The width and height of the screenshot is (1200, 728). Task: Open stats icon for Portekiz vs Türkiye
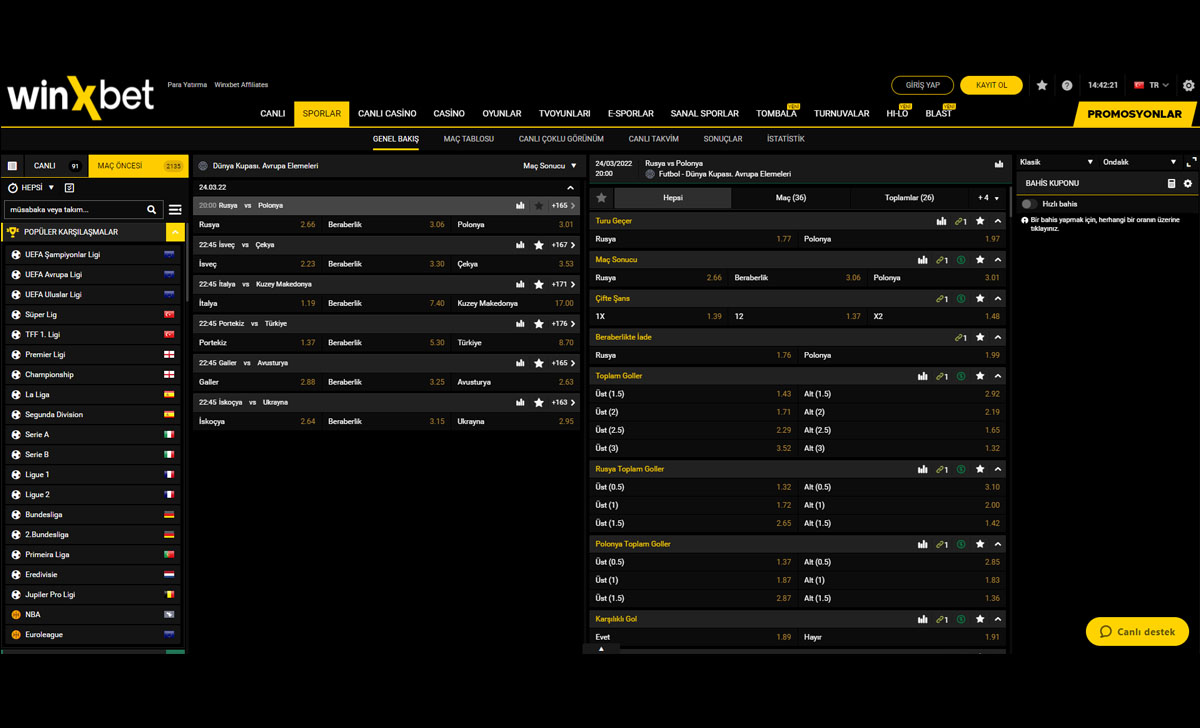coord(520,324)
